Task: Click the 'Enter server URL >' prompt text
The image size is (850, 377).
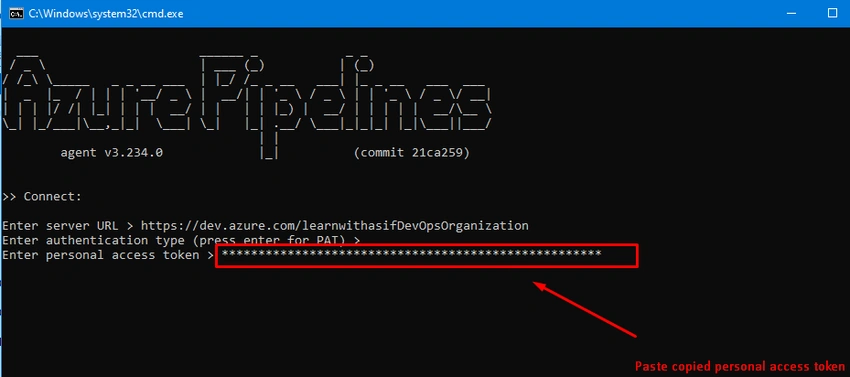Action: coord(69,226)
